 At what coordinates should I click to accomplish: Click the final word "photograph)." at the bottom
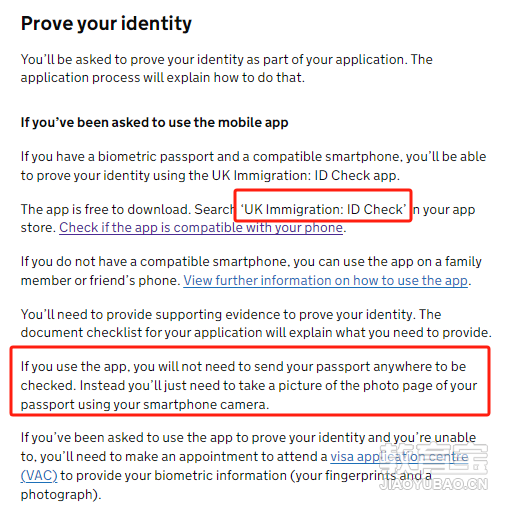tap(61, 495)
